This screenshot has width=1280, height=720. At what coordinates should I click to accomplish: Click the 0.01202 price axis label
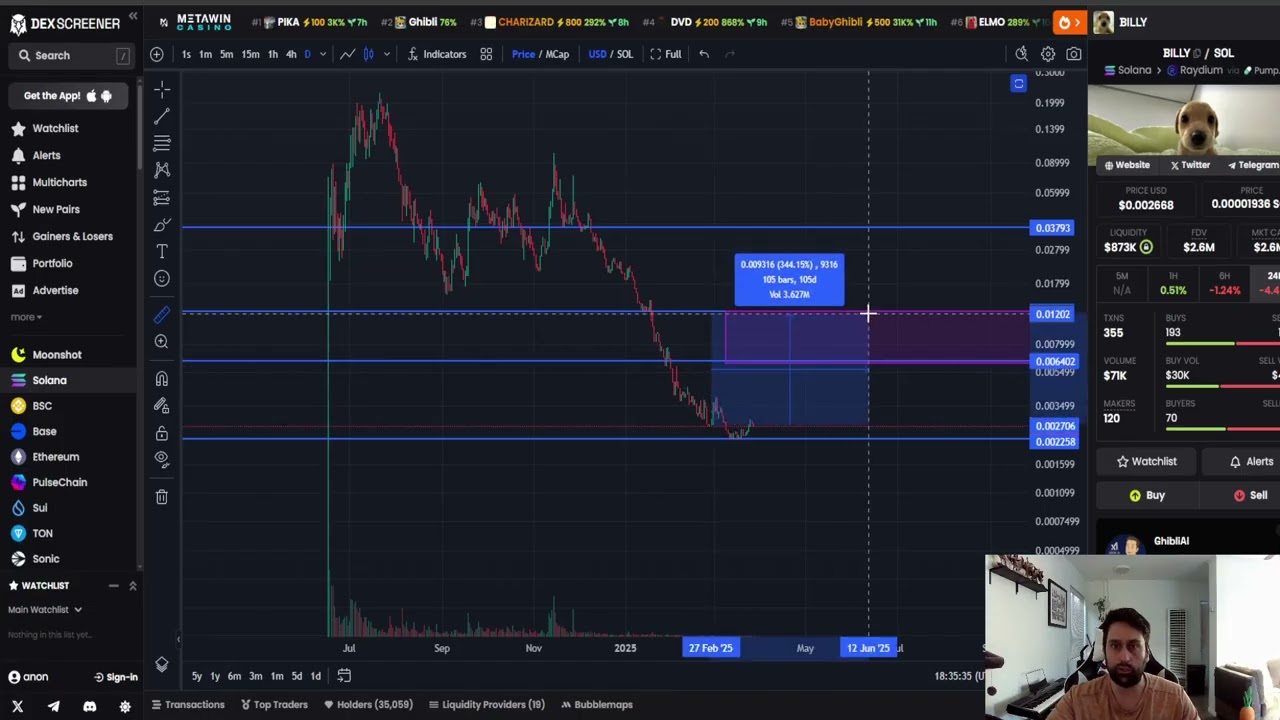click(1052, 315)
